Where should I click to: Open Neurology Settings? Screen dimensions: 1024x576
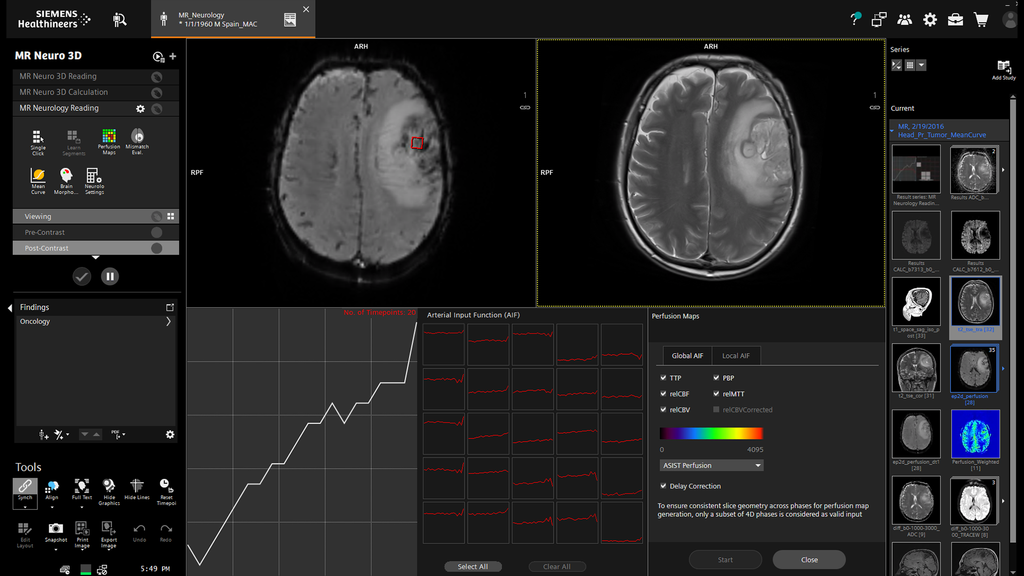94,176
